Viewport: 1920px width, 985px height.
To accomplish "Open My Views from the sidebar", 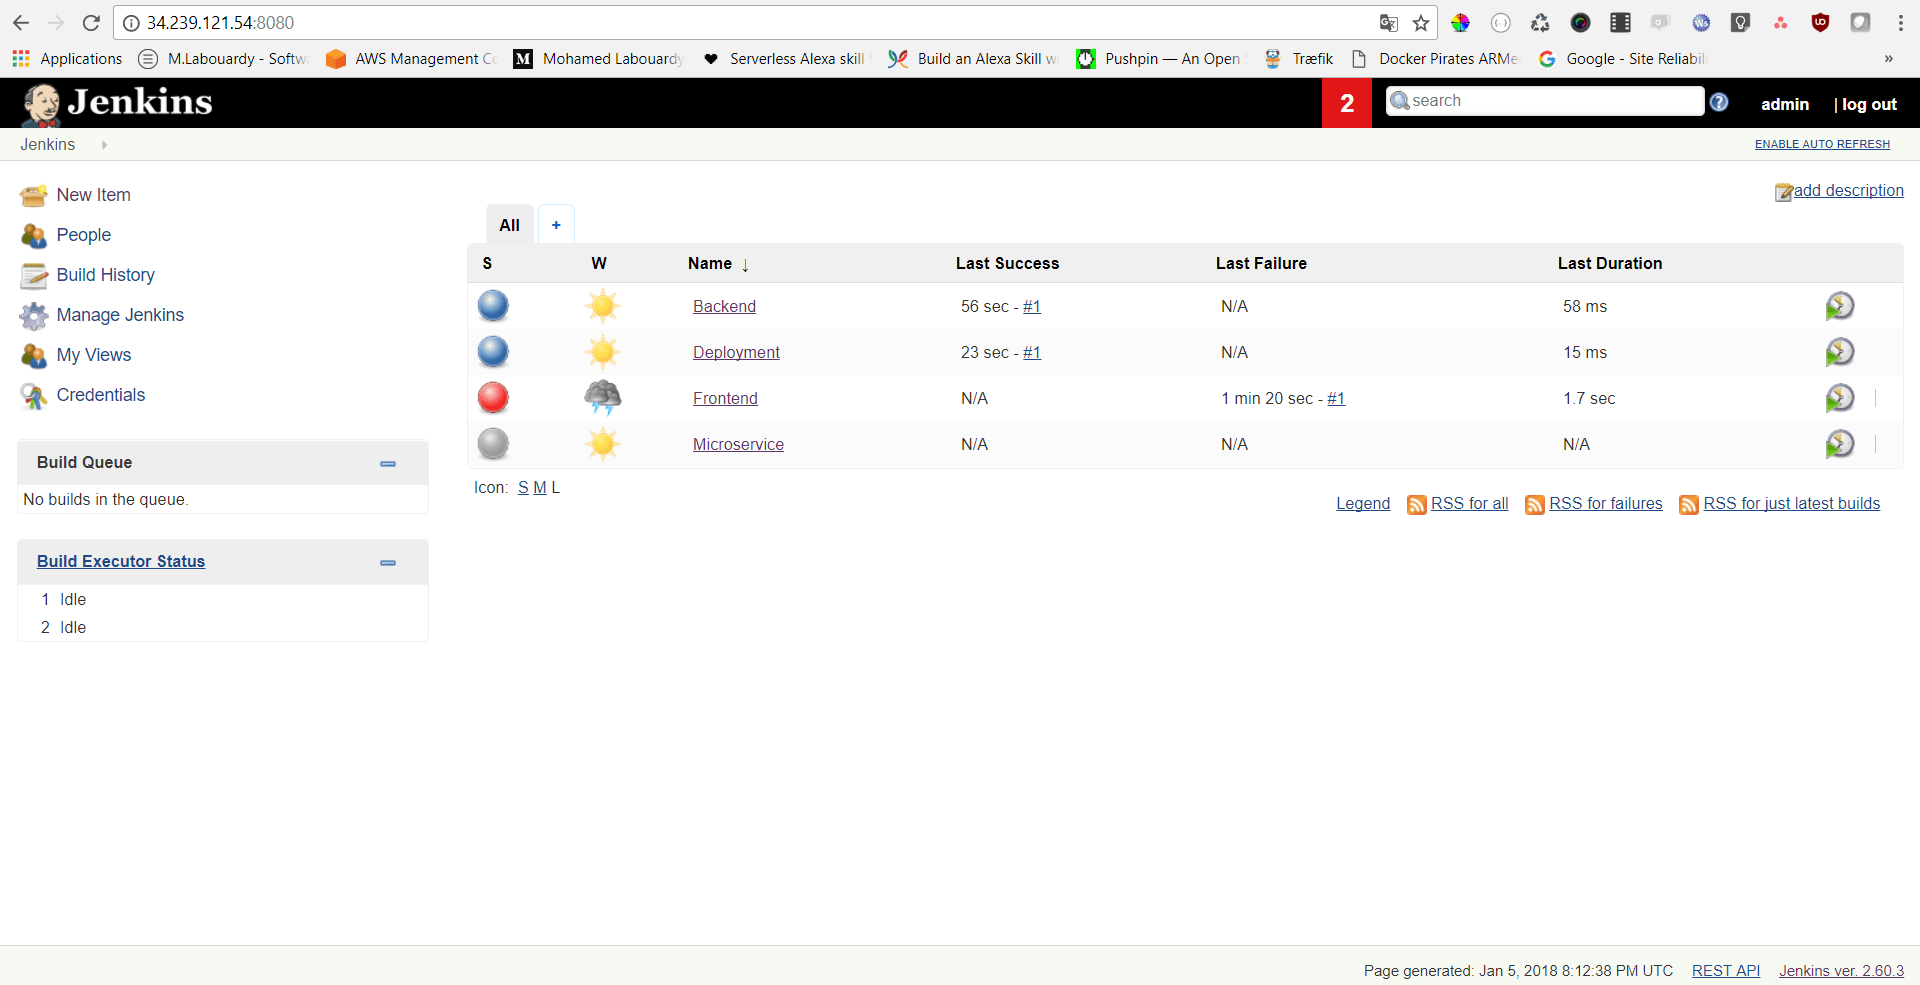I will coord(94,355).
